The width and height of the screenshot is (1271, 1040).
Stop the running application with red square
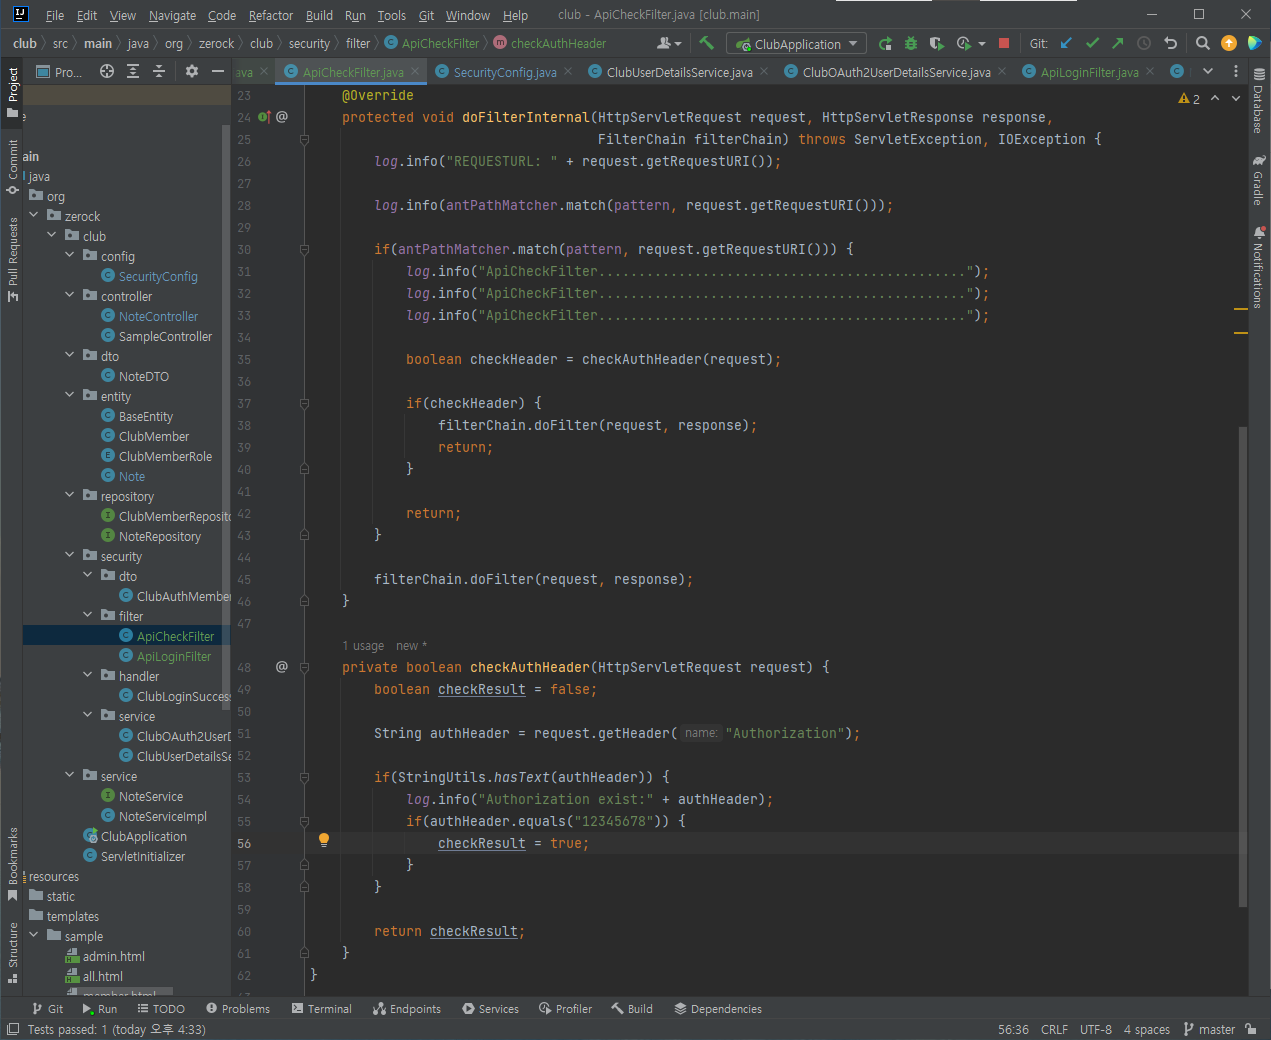pos(1004,43)
